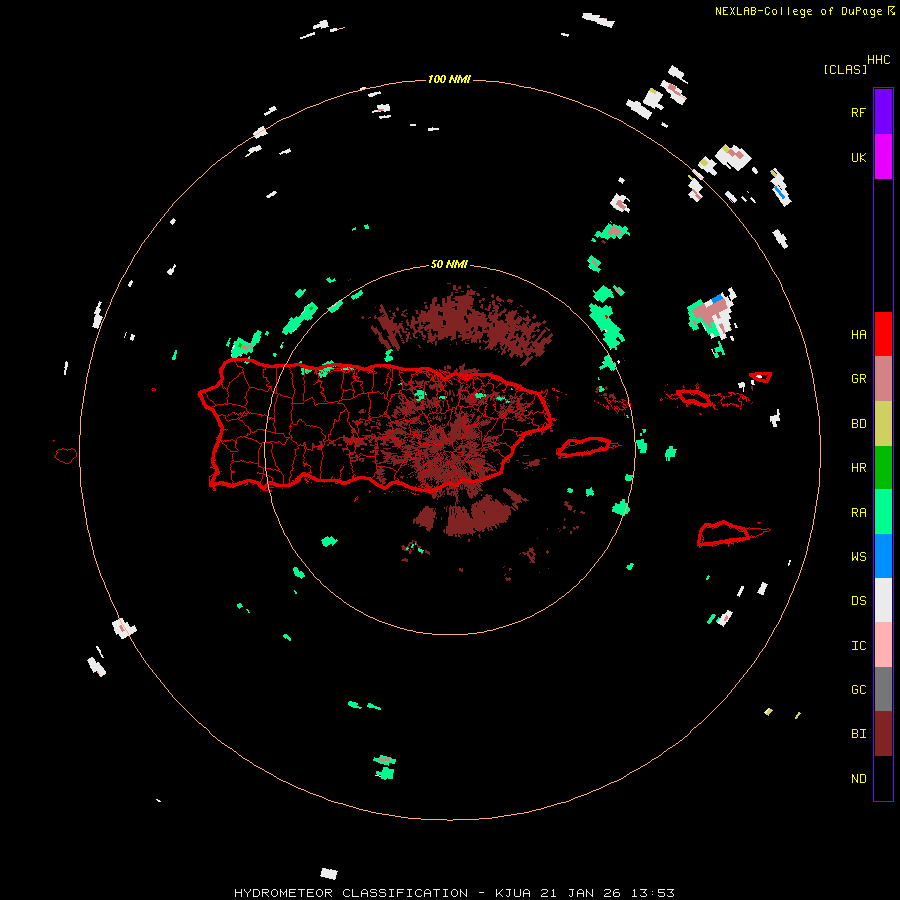Click the GR legend label
This screenshot has height=900, width=900.
point(858,378)
